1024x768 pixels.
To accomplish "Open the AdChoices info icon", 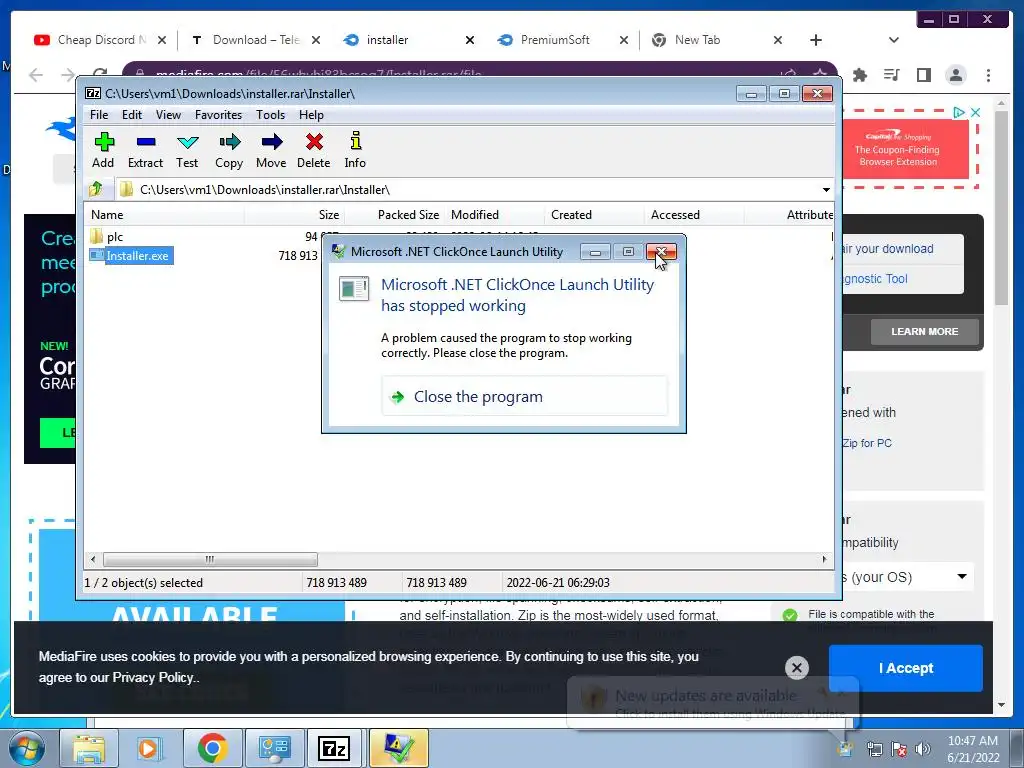I will (x=959, y=112).
